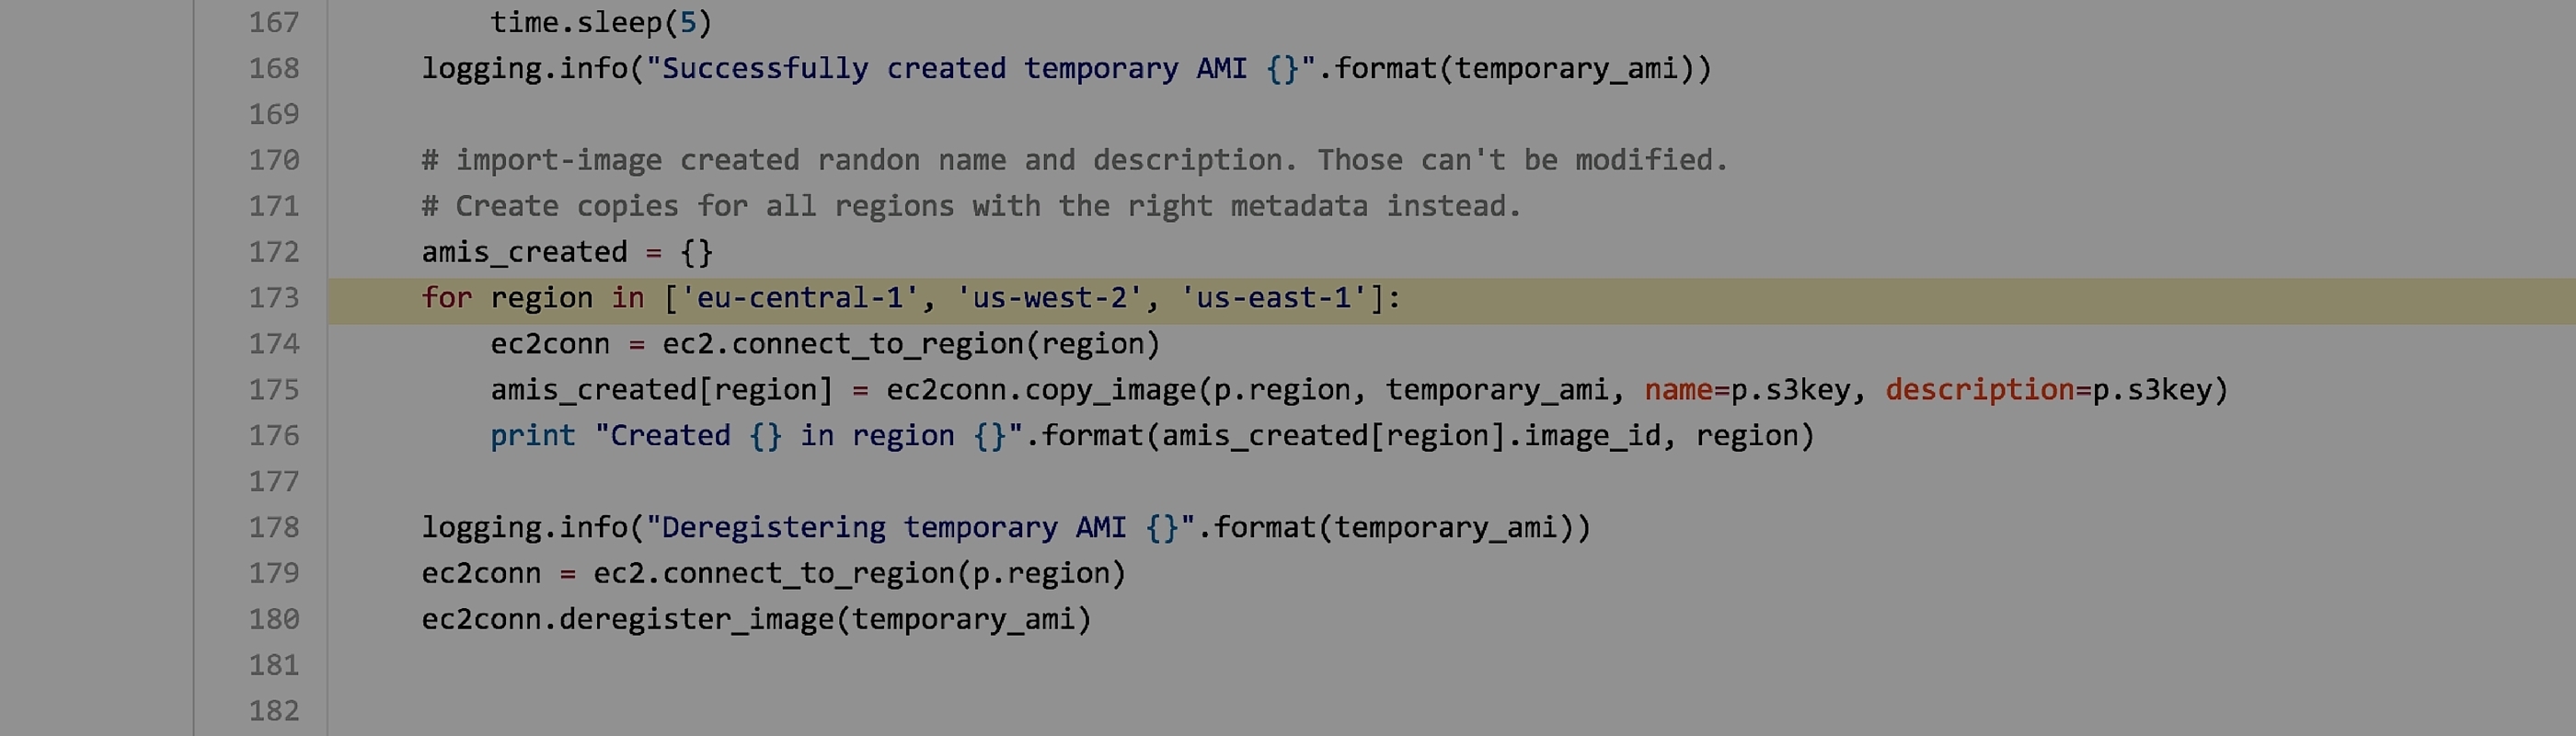
Task: Select line number 174 in the gutter
Action: click(x=274, y=344)
